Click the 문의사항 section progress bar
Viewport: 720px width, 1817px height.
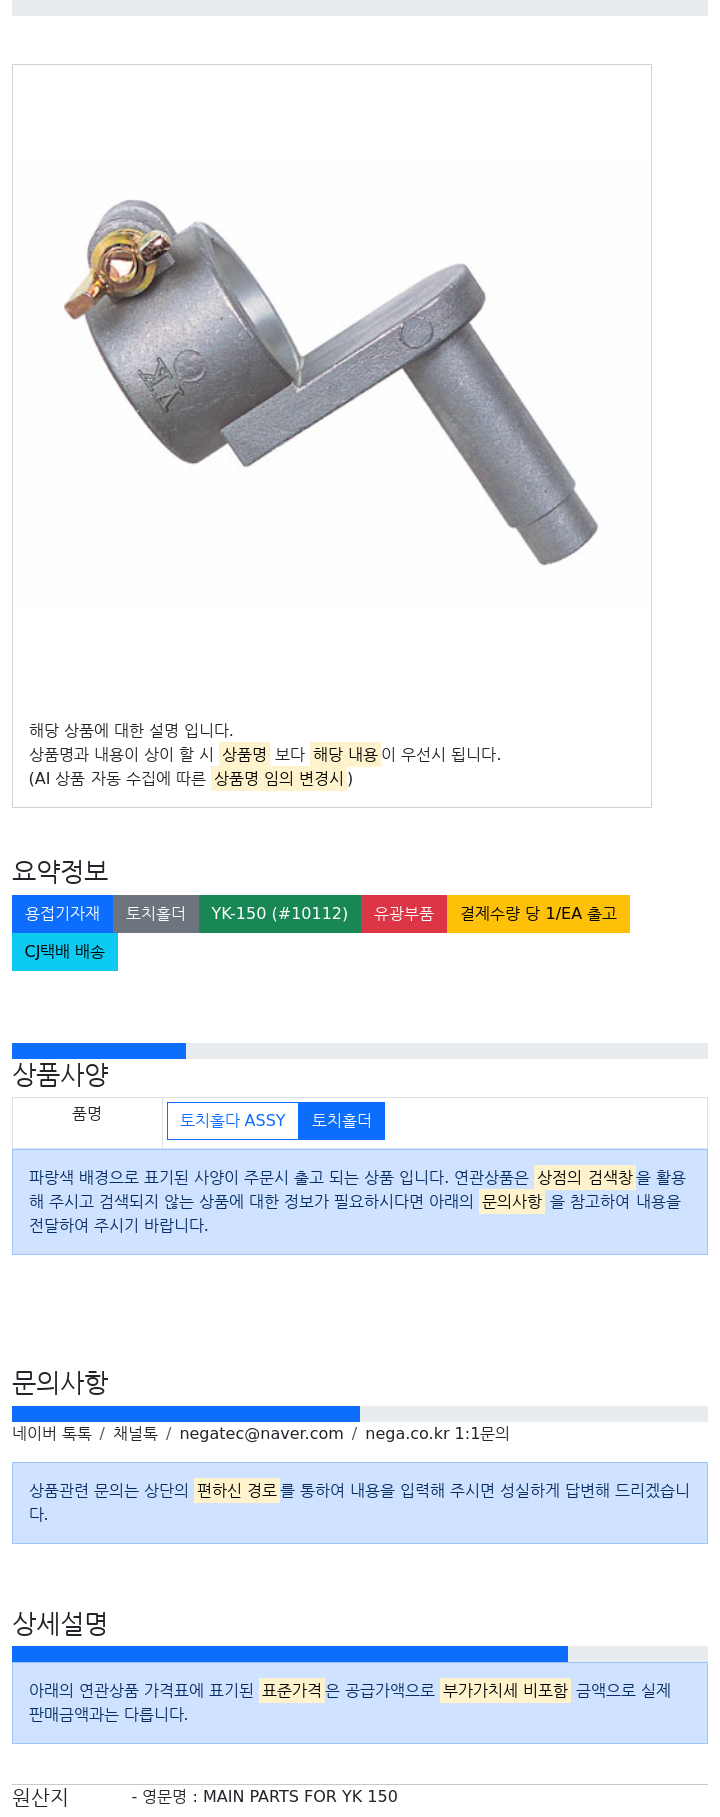click(360, 1414)
